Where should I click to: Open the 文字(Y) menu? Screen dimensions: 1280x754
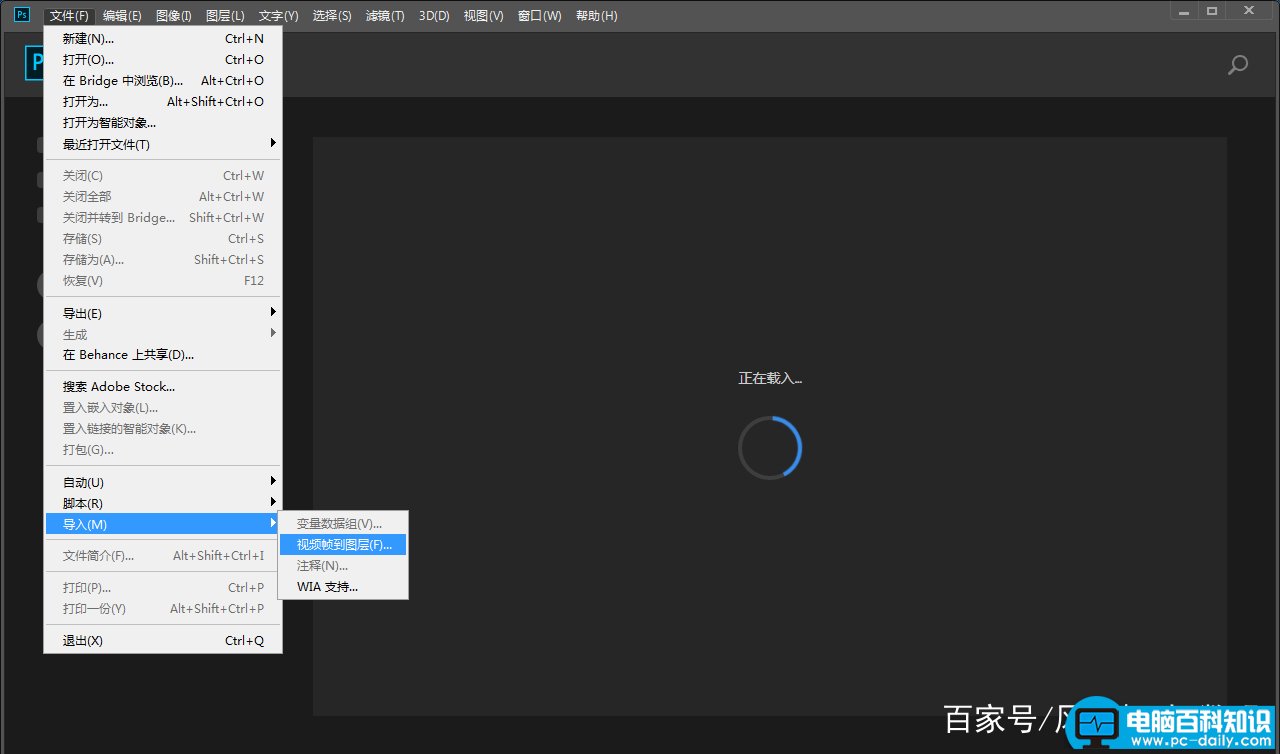pyautogui.click(x=278, y=16)
